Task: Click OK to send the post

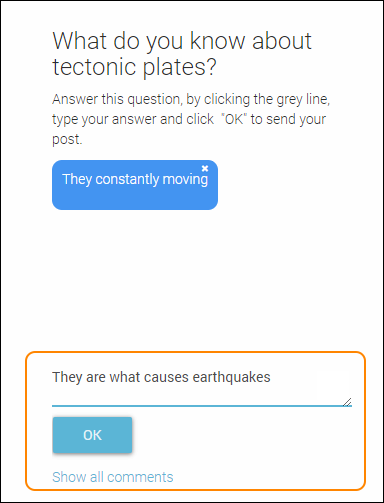Action: pyautogui.click(x=92, y=435)
